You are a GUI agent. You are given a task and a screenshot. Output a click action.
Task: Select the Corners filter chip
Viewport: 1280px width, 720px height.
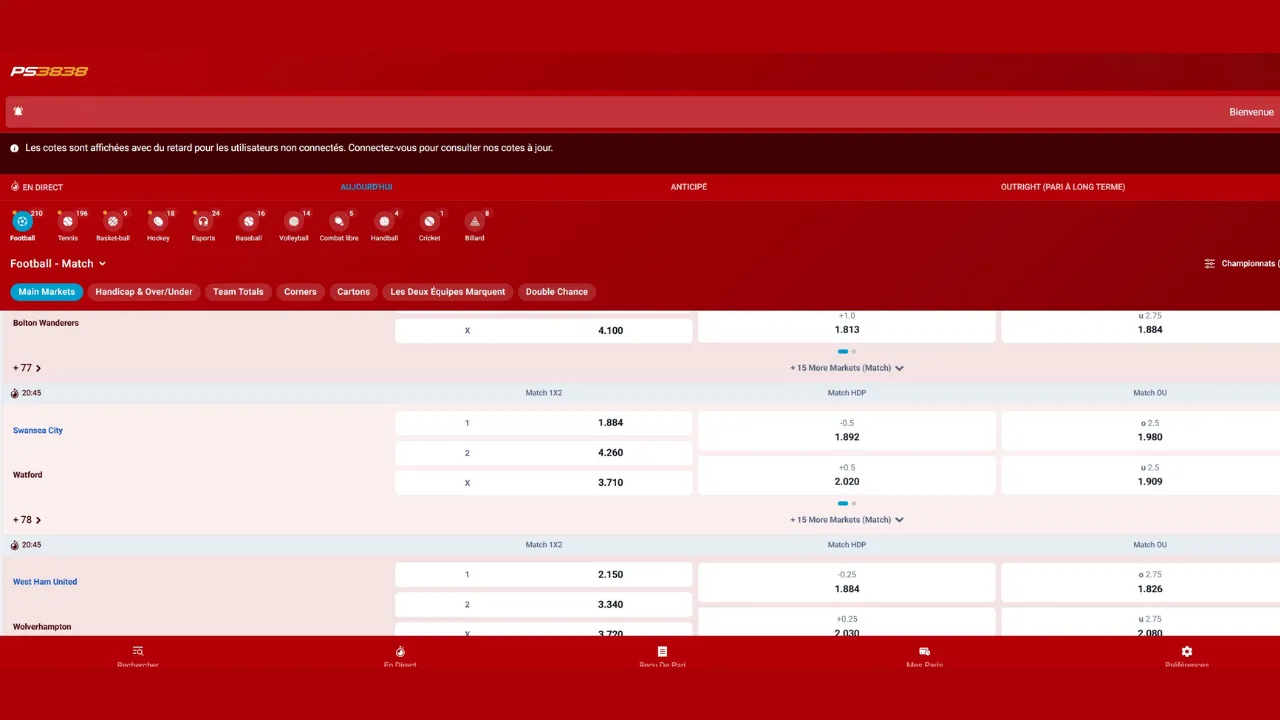[300, 292]
